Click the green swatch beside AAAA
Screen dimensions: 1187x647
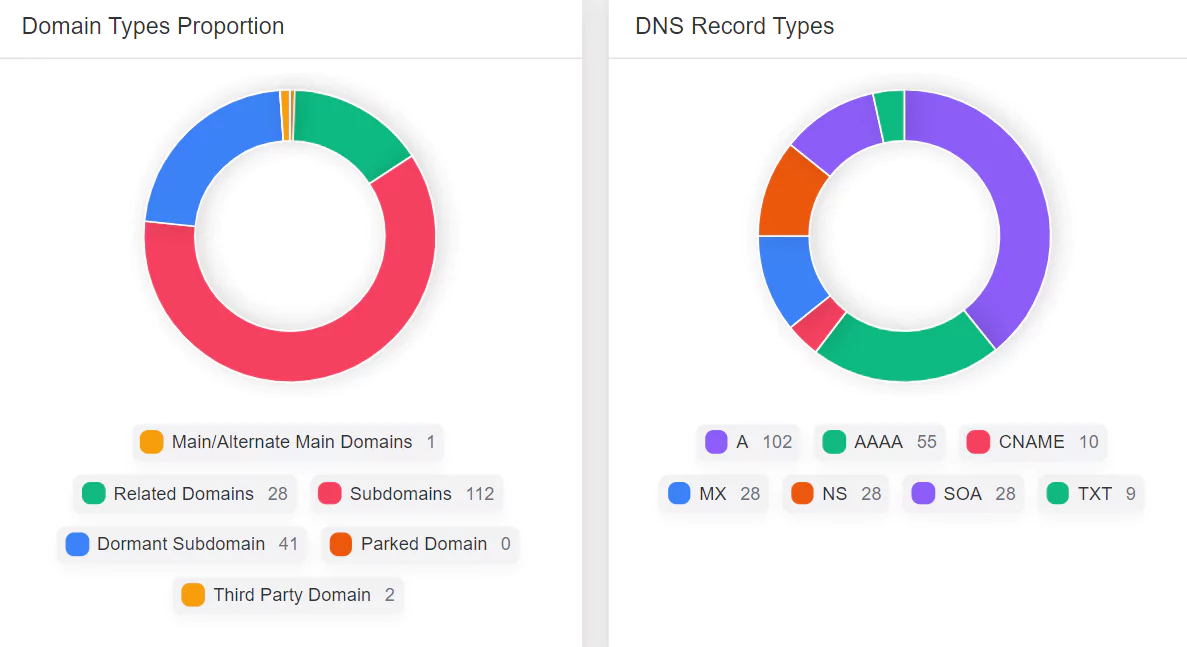[834, 442]
